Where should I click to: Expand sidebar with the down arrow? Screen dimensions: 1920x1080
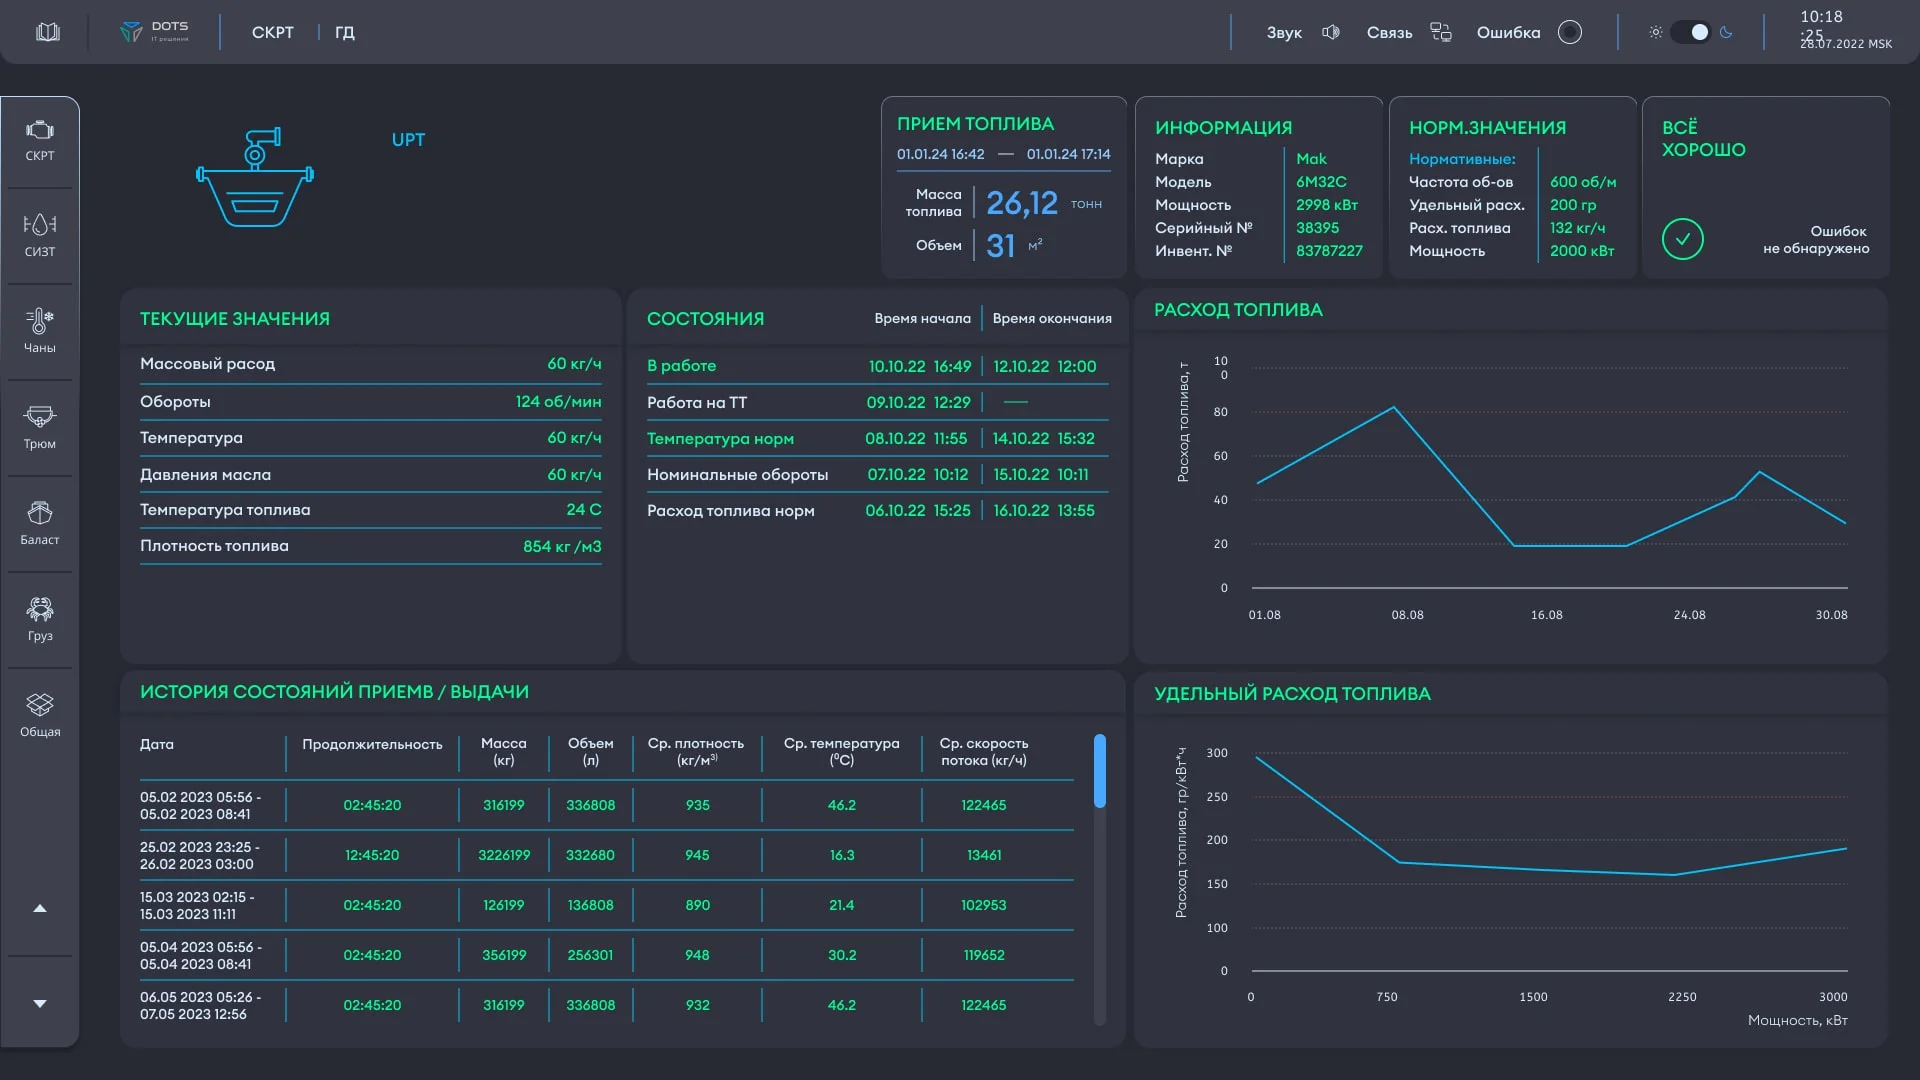[40, 1003]
